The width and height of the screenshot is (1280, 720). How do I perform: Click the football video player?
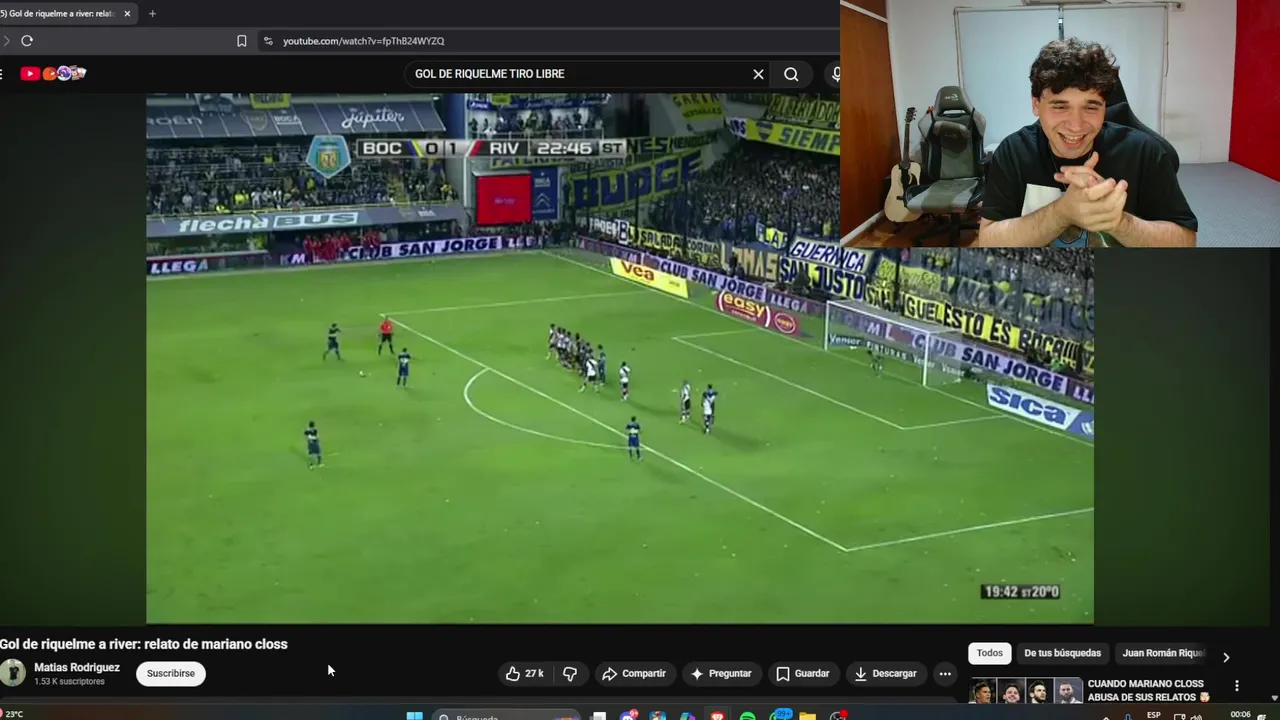coord(620,359)
